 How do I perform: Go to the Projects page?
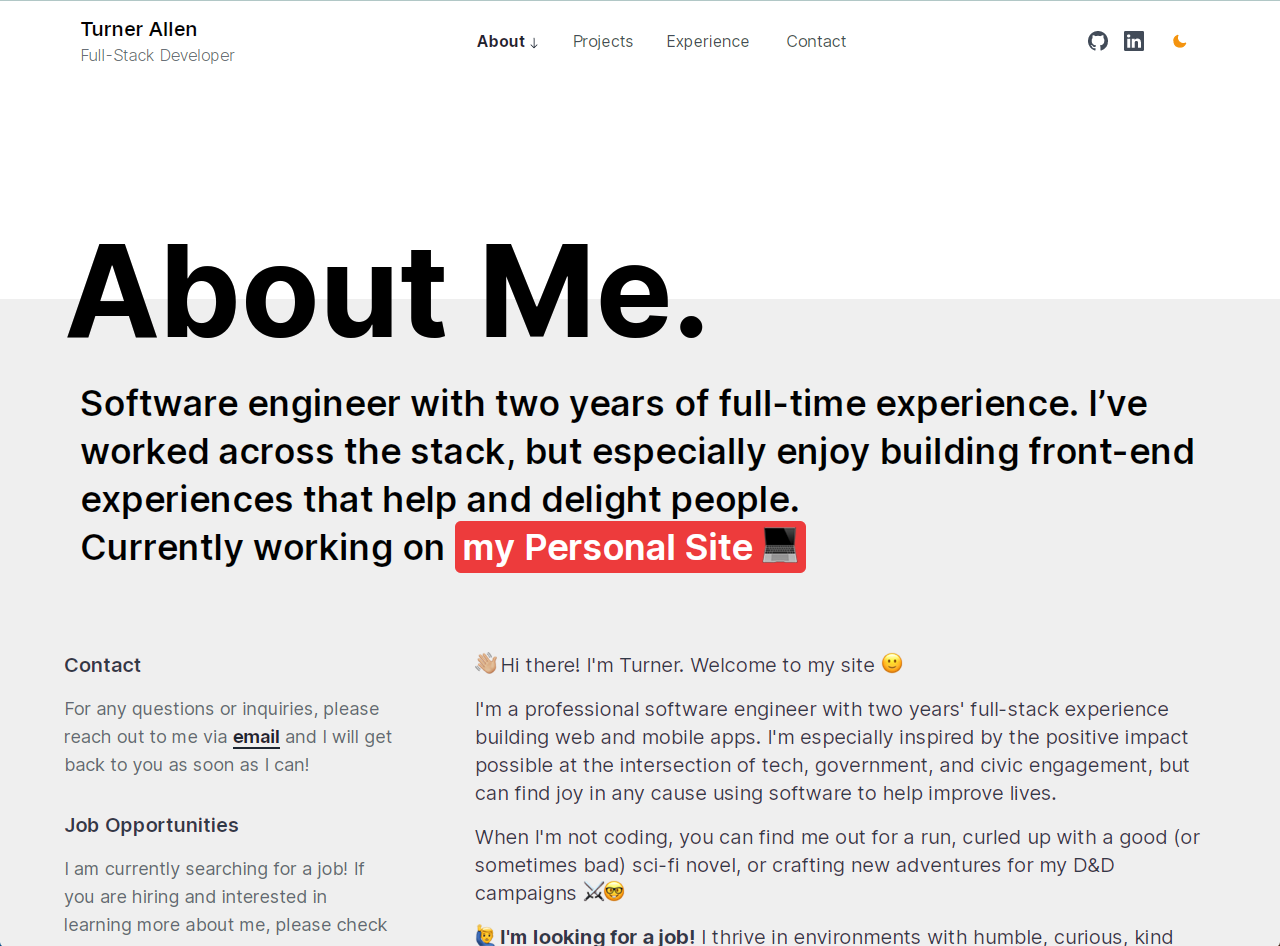pos(603,41)
